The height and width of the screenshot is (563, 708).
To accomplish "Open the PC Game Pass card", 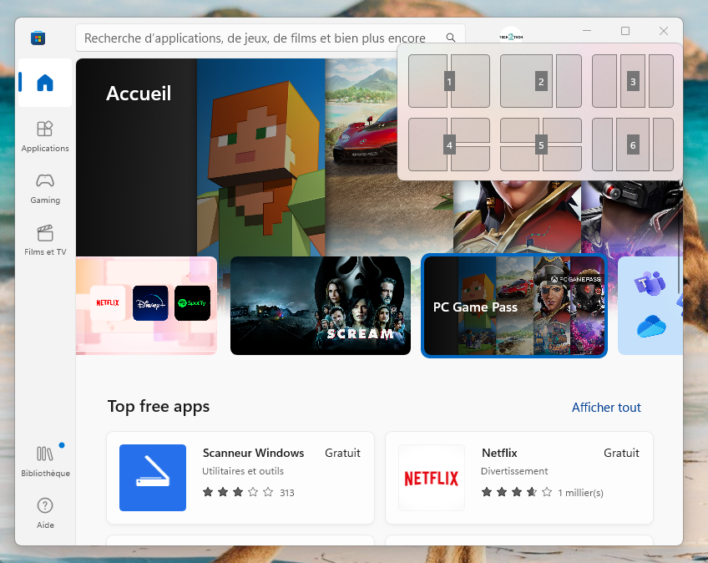I will pos(514,306).
